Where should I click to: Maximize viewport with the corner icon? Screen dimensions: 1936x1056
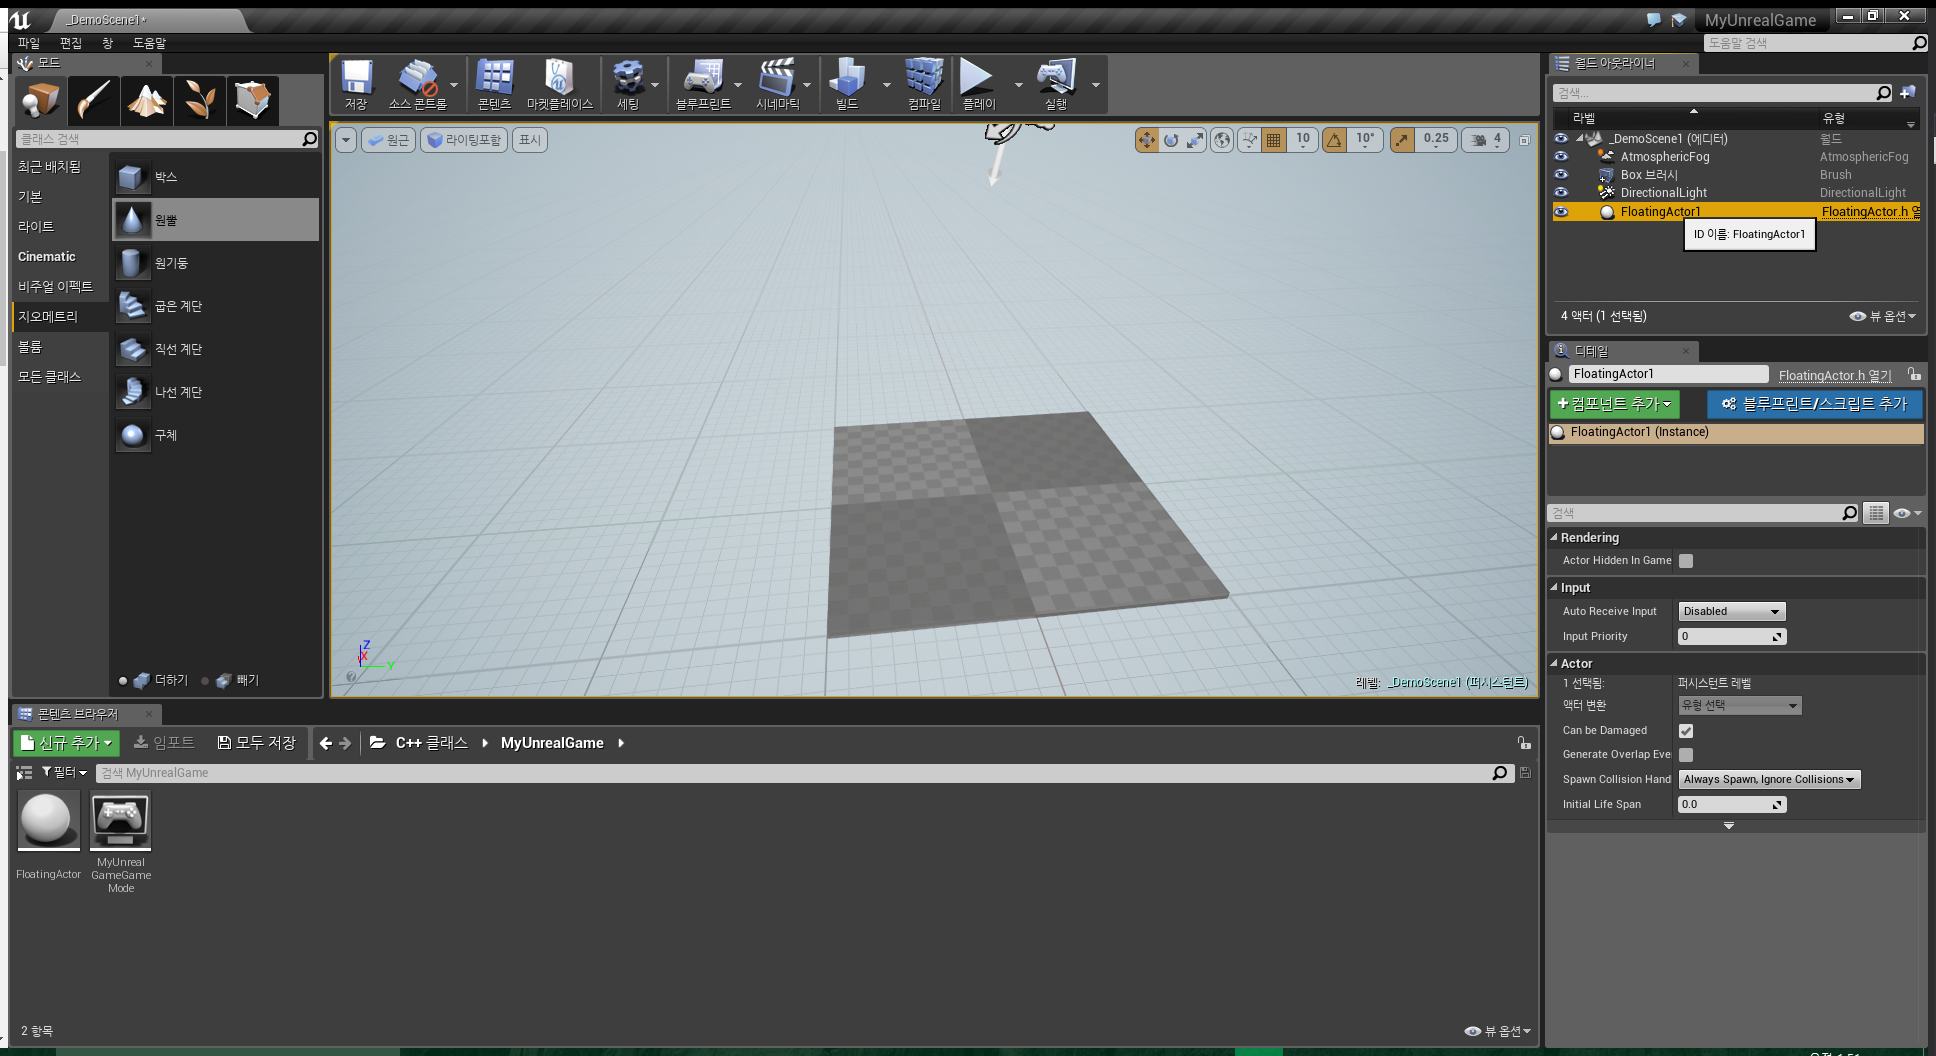coord(1524,140)
